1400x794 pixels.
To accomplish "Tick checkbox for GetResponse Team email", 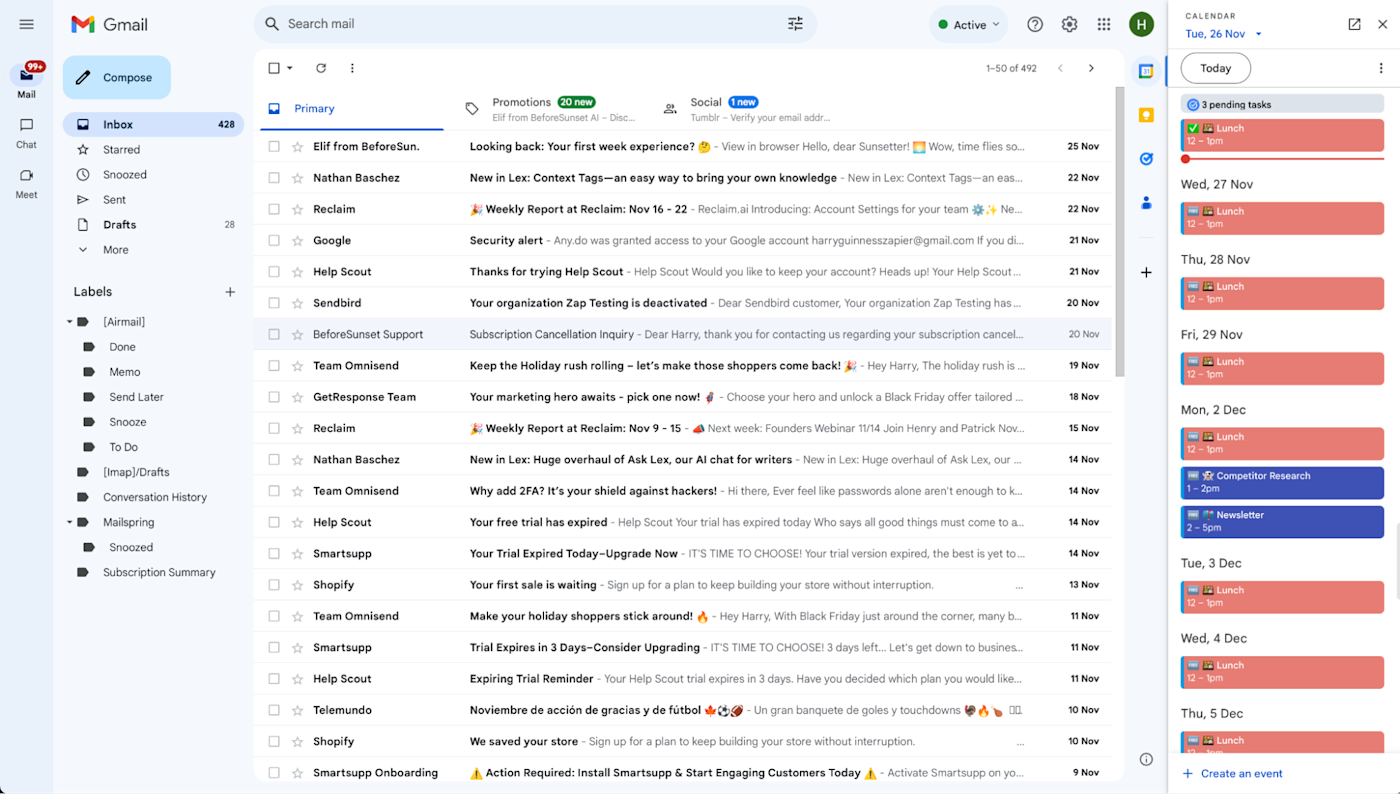I will tap(274, 397).
